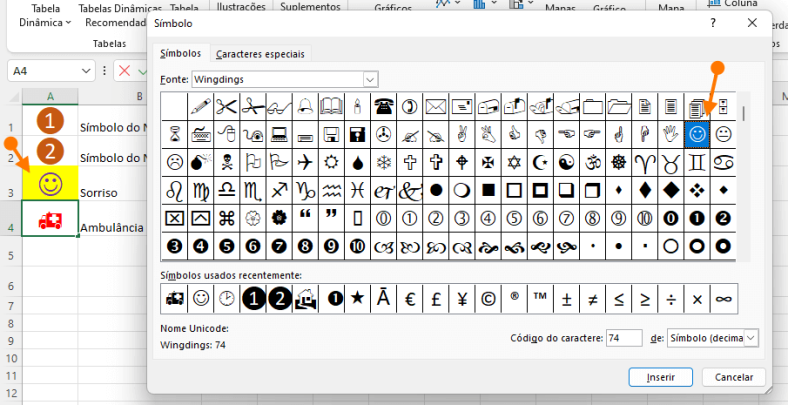Click the Código do caractere input field
Image resolution: width=788 pixels, height=405 pixels.
coord(623,338)
